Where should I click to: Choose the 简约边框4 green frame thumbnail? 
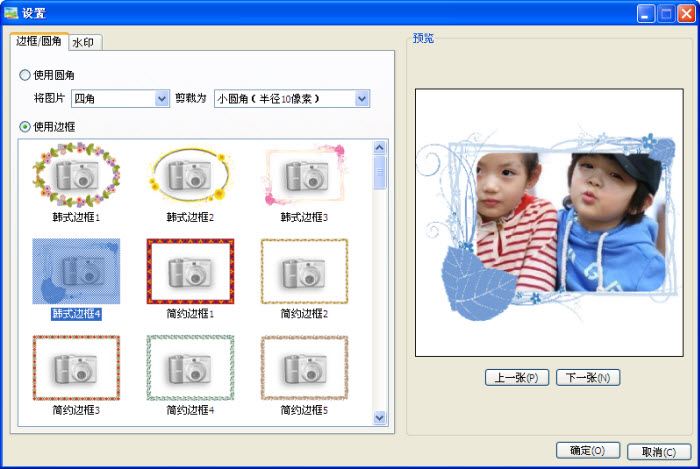coord(191,368)
